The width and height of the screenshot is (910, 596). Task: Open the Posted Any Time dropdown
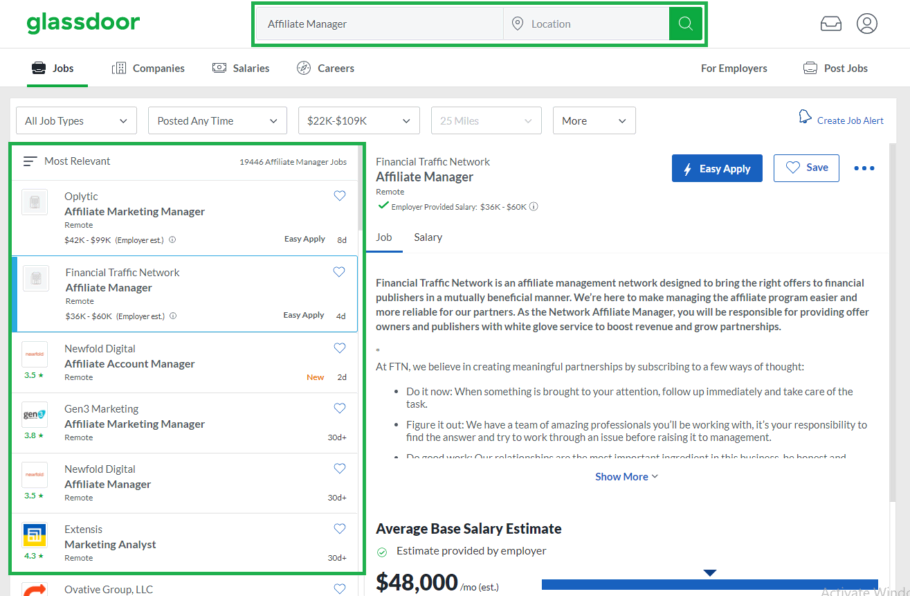click(x=218, y=121)
